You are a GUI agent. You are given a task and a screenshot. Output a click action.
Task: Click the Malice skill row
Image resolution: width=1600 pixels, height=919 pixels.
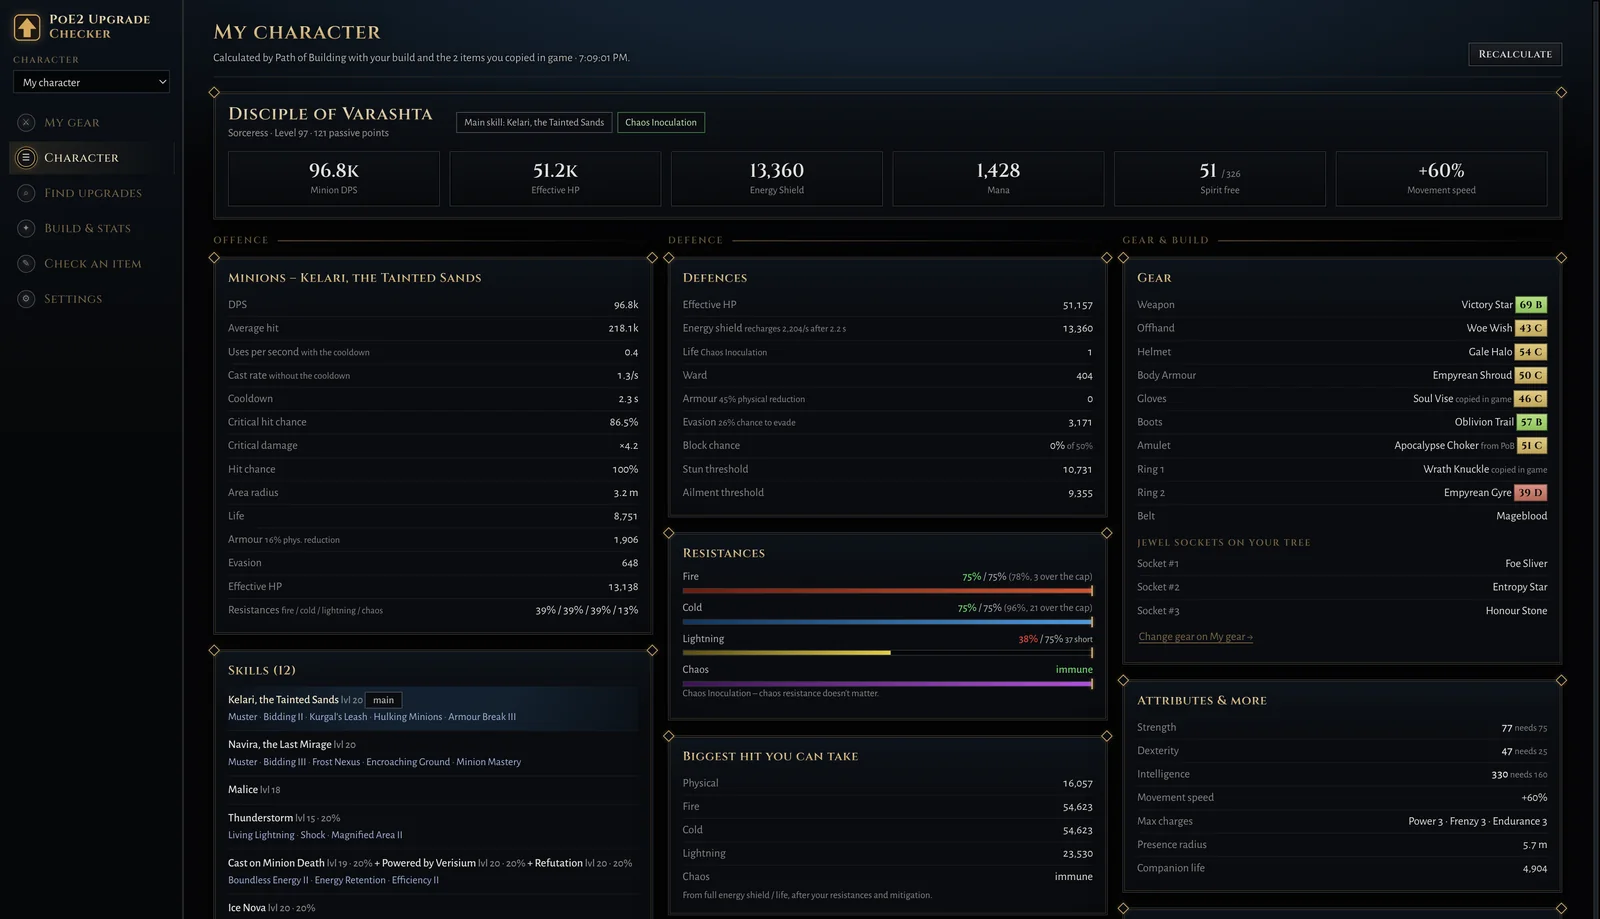pyautogui.click(x=432, y=790)
